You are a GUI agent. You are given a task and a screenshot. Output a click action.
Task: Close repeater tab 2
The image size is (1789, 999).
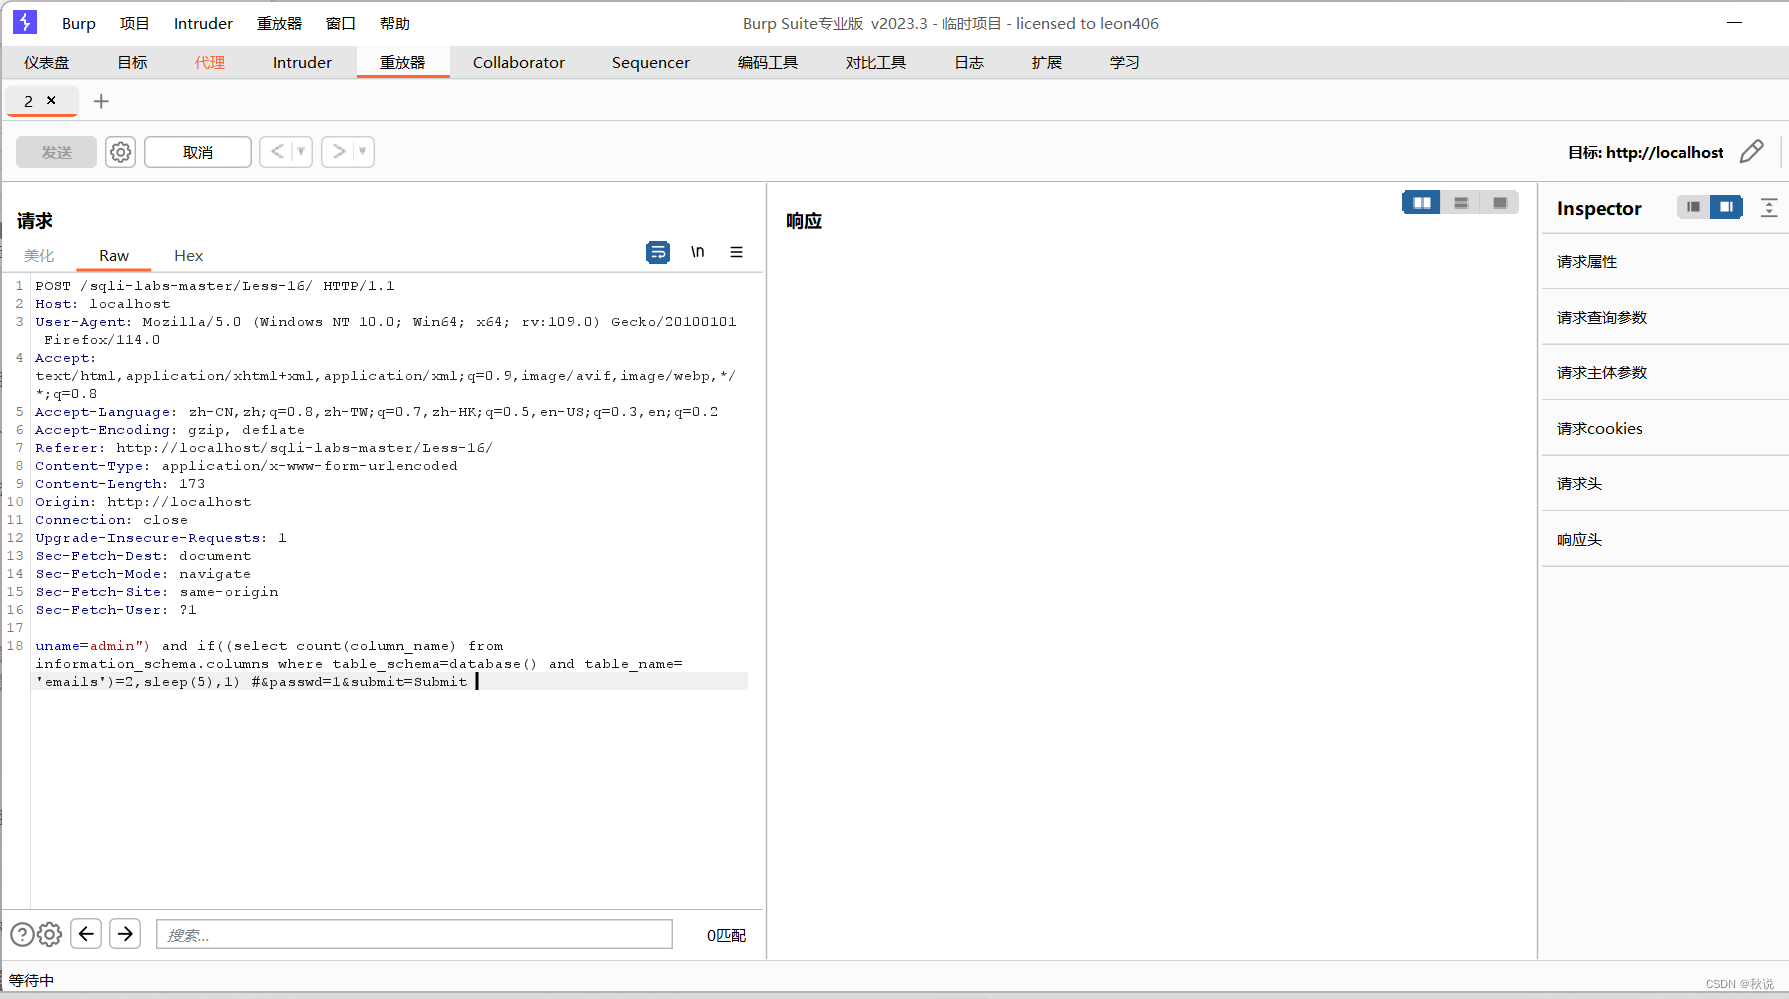(51, 100)
